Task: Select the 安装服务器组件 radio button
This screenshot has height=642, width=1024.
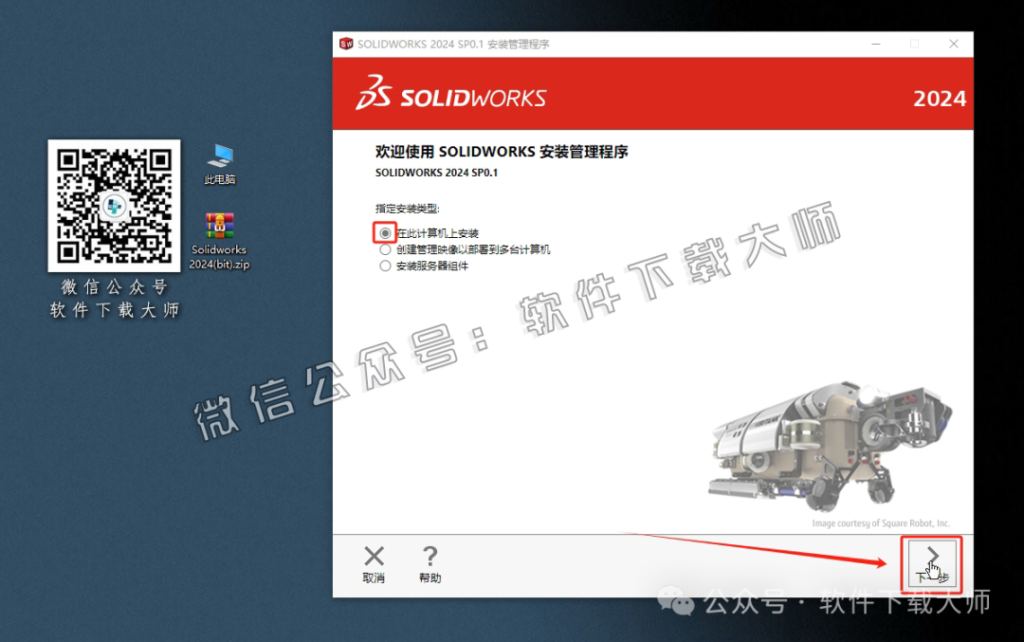Action: [x=385, y=265]
